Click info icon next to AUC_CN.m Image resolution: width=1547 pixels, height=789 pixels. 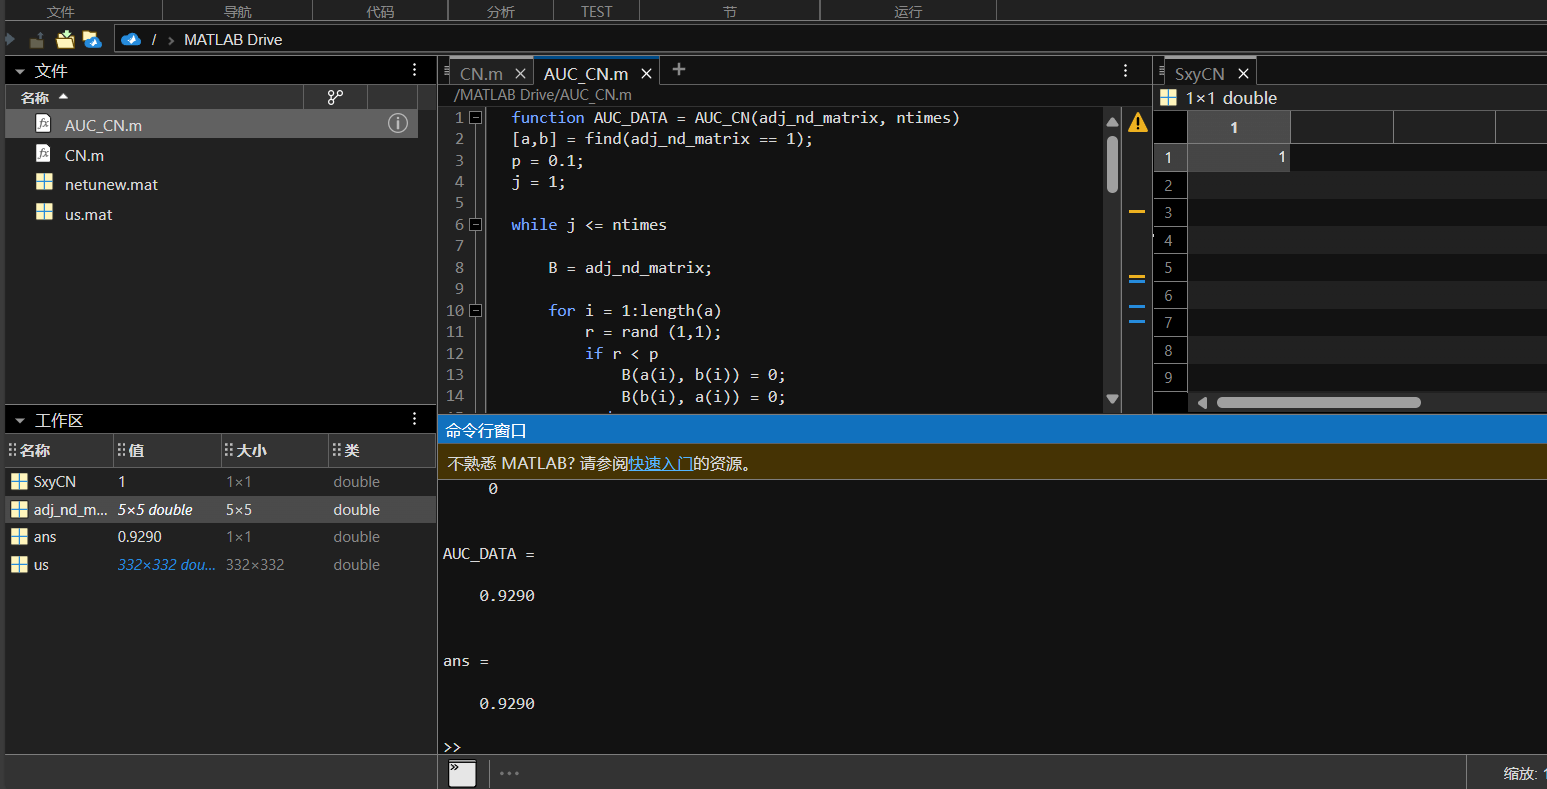click(397, 124)
